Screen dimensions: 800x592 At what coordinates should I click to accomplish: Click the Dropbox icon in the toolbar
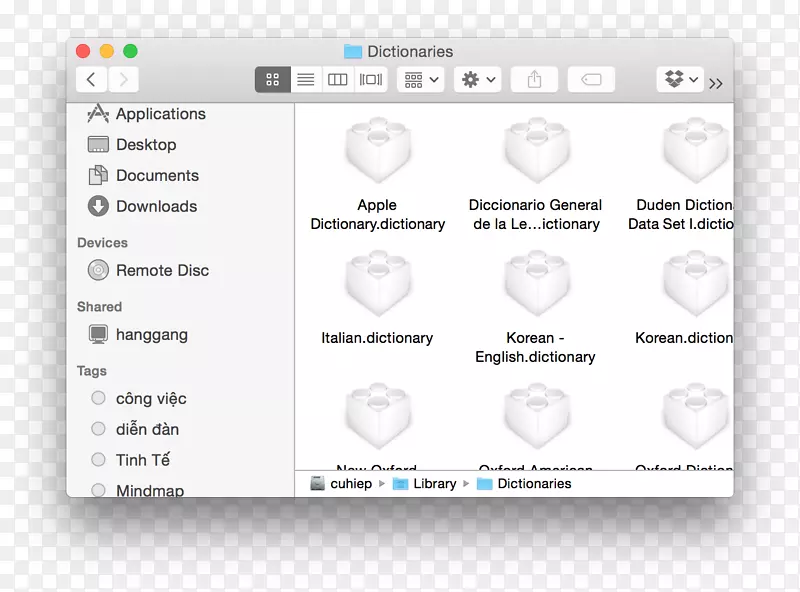click(x=674, y=79)
